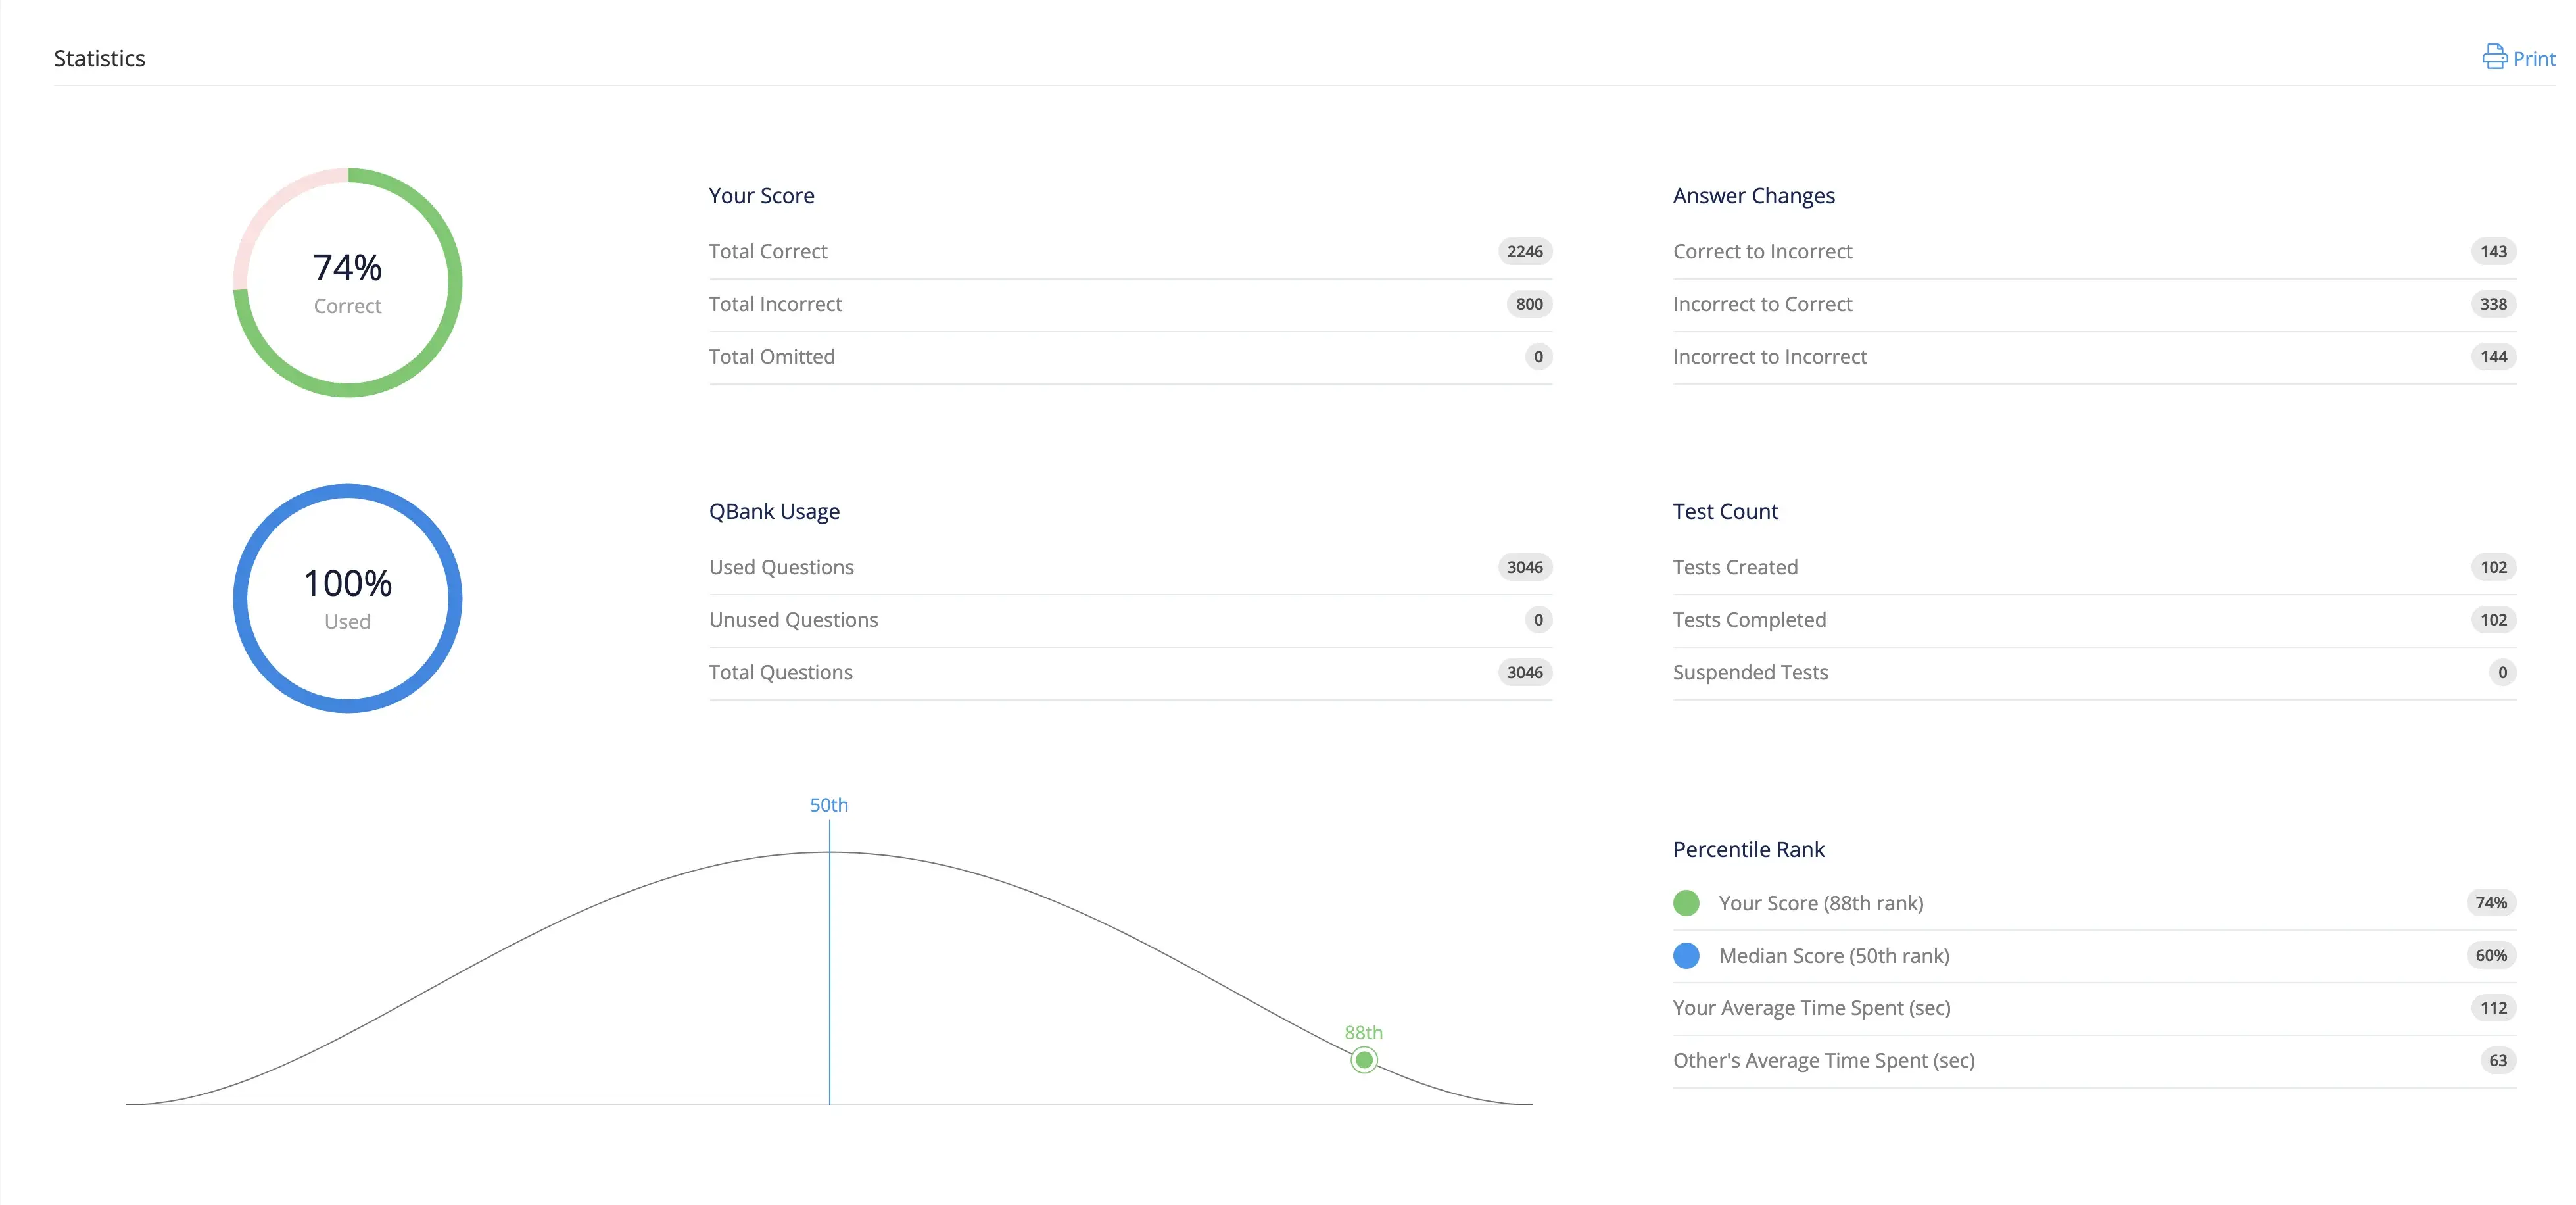Click the blue Median Score legend dot
The width and height of the screenshot is (2576, 1205).
pos(1686,956)
